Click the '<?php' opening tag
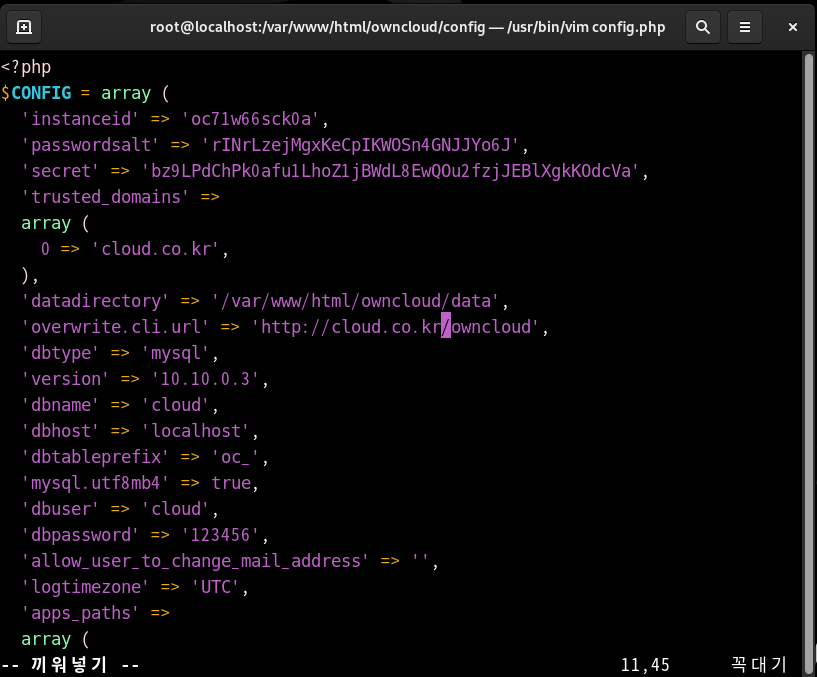 tap(26, 67)
